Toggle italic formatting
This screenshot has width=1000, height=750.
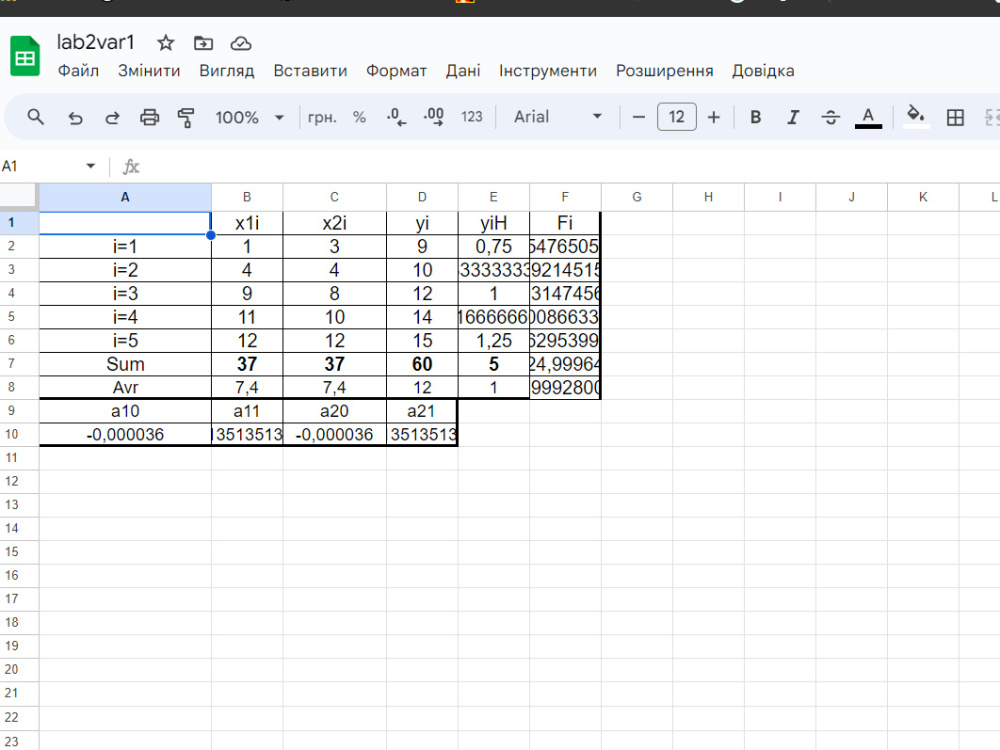coord(793,117)
